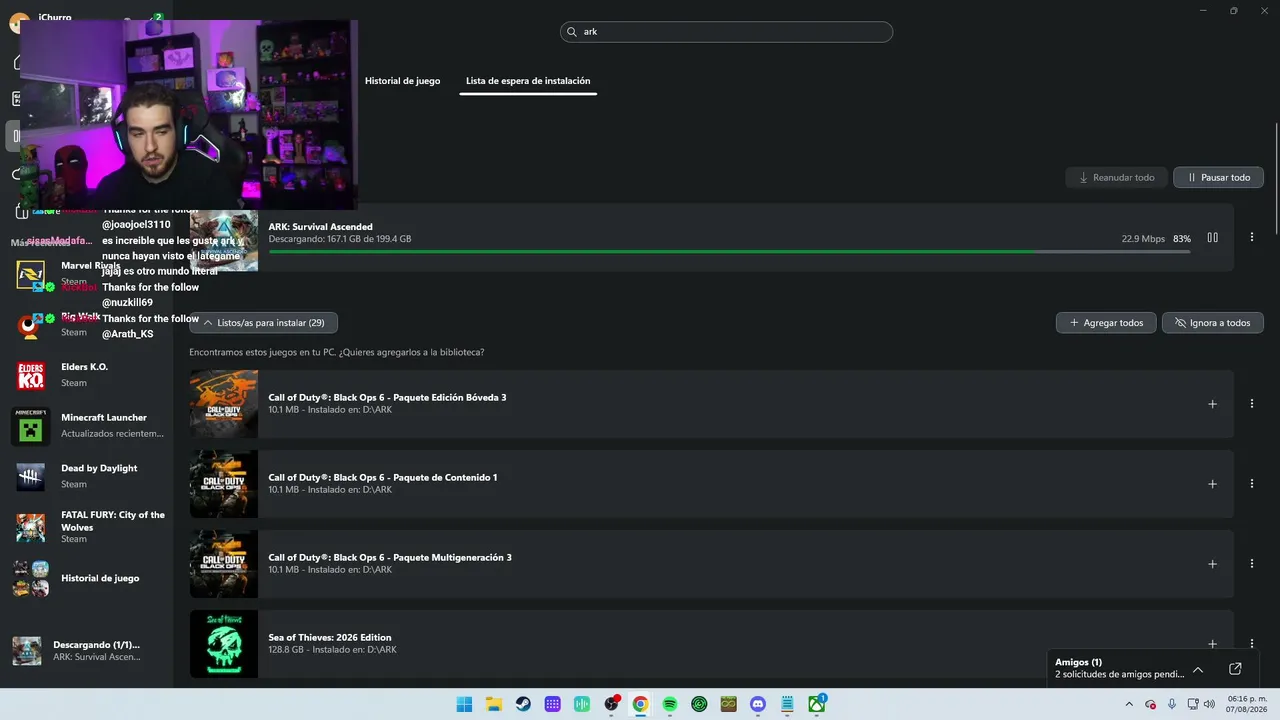Click the Ignora a todos button
Viewport: 1280px width, 720px height.
coord(1213,323)
